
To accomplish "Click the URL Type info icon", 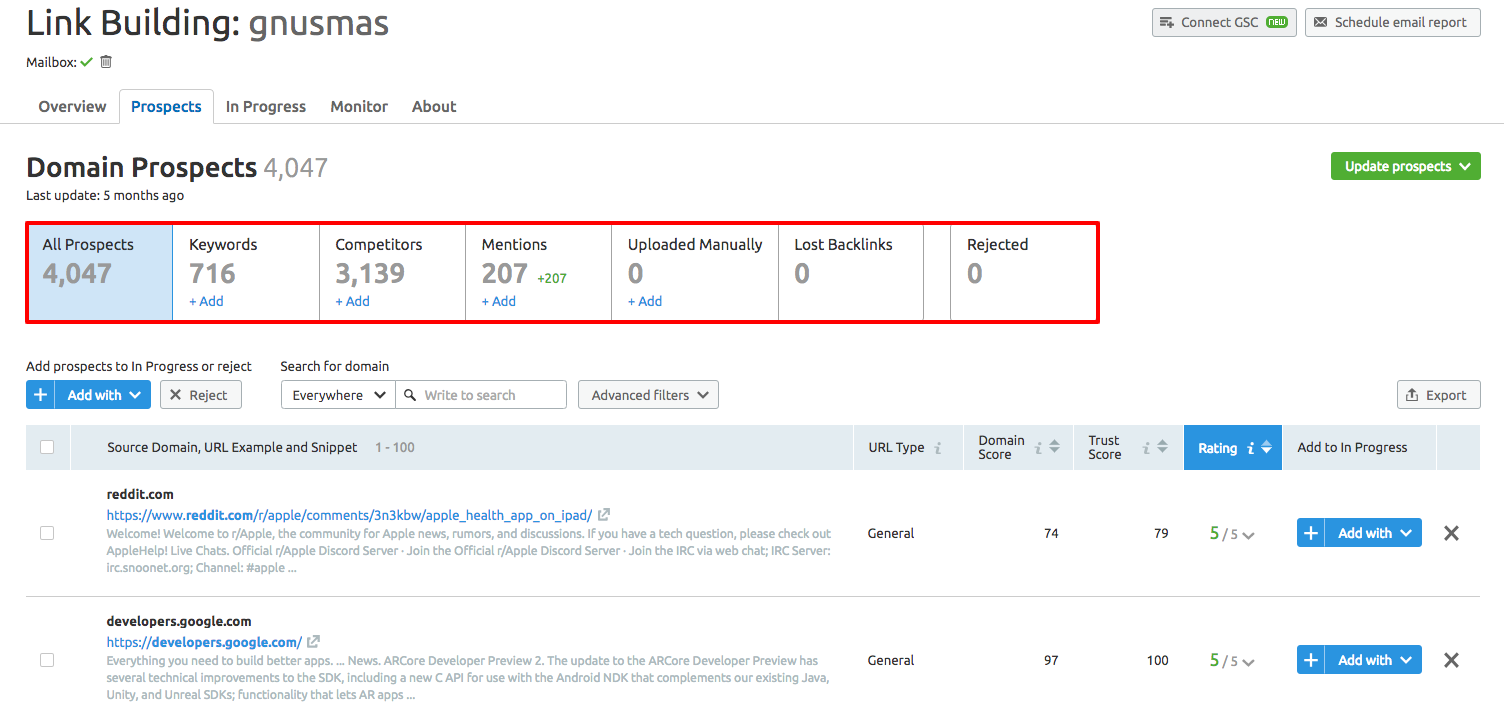I will click(x=937, y=448).
